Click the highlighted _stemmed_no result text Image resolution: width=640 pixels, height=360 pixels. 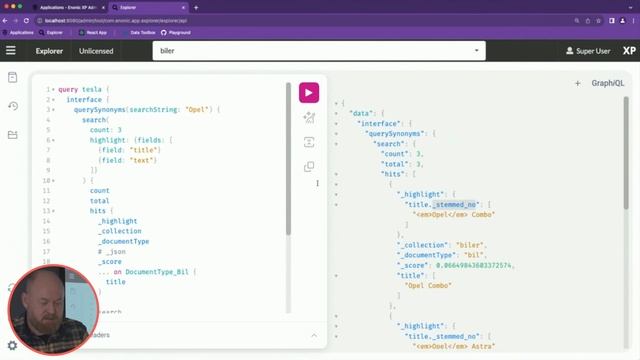tap(454, 204)
